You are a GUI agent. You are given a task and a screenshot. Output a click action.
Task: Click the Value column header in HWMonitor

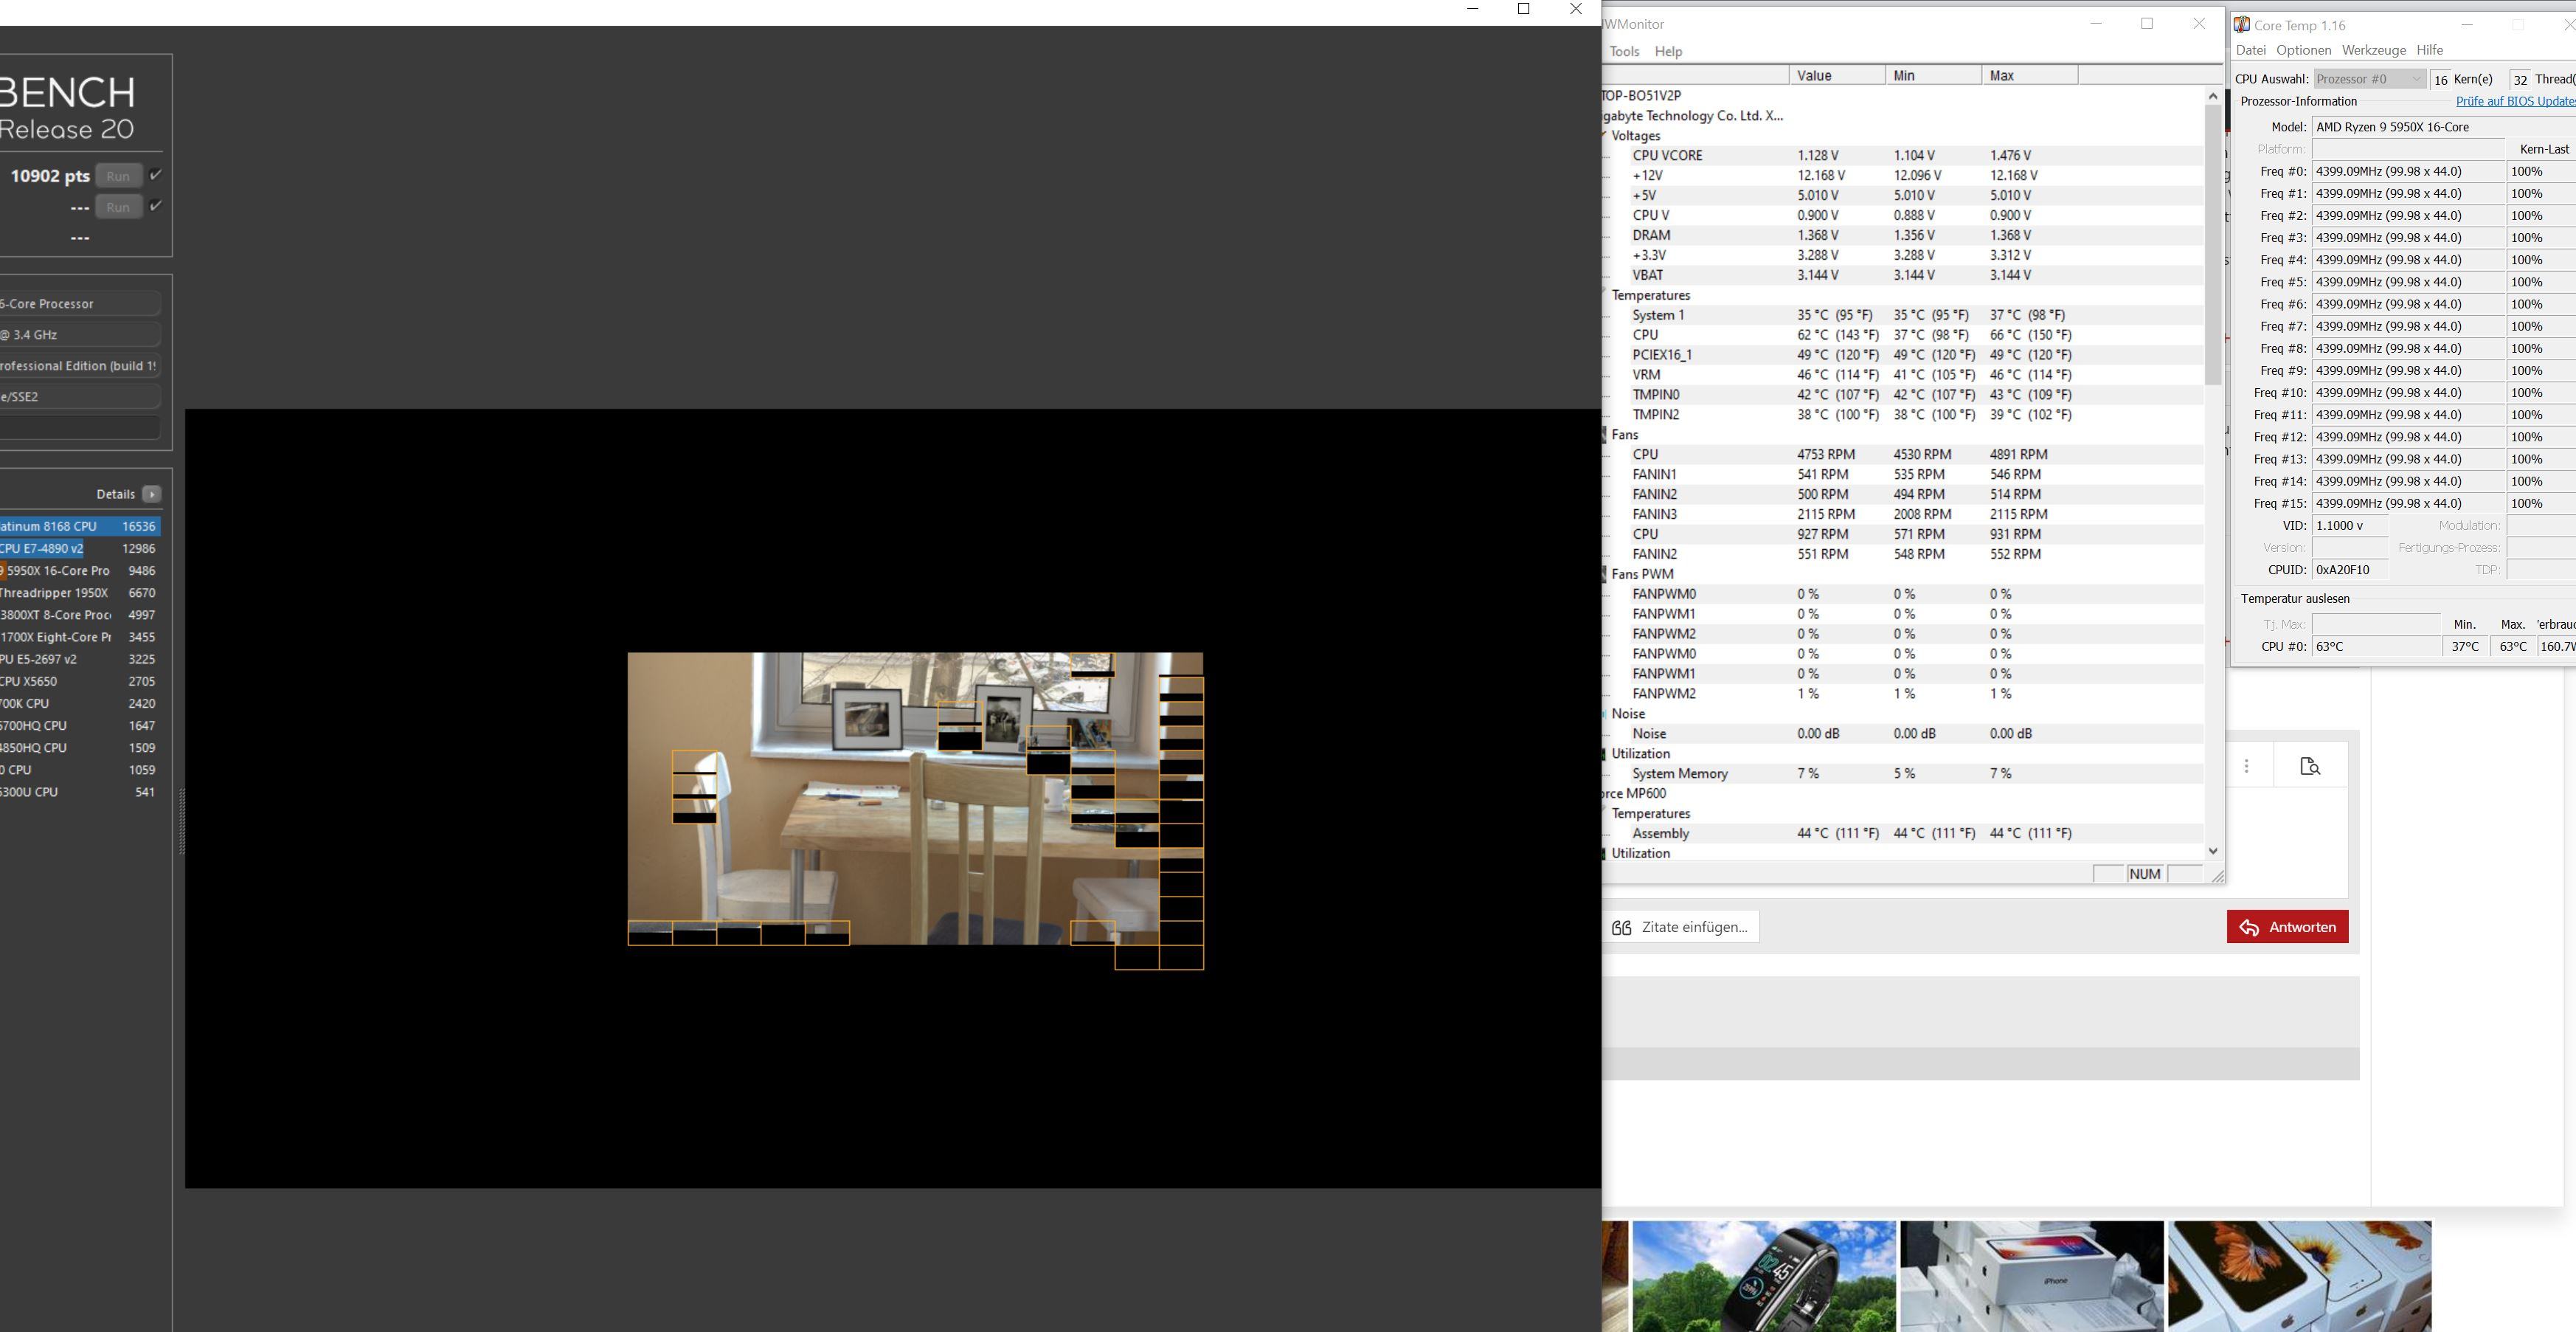coord(1837,75)
